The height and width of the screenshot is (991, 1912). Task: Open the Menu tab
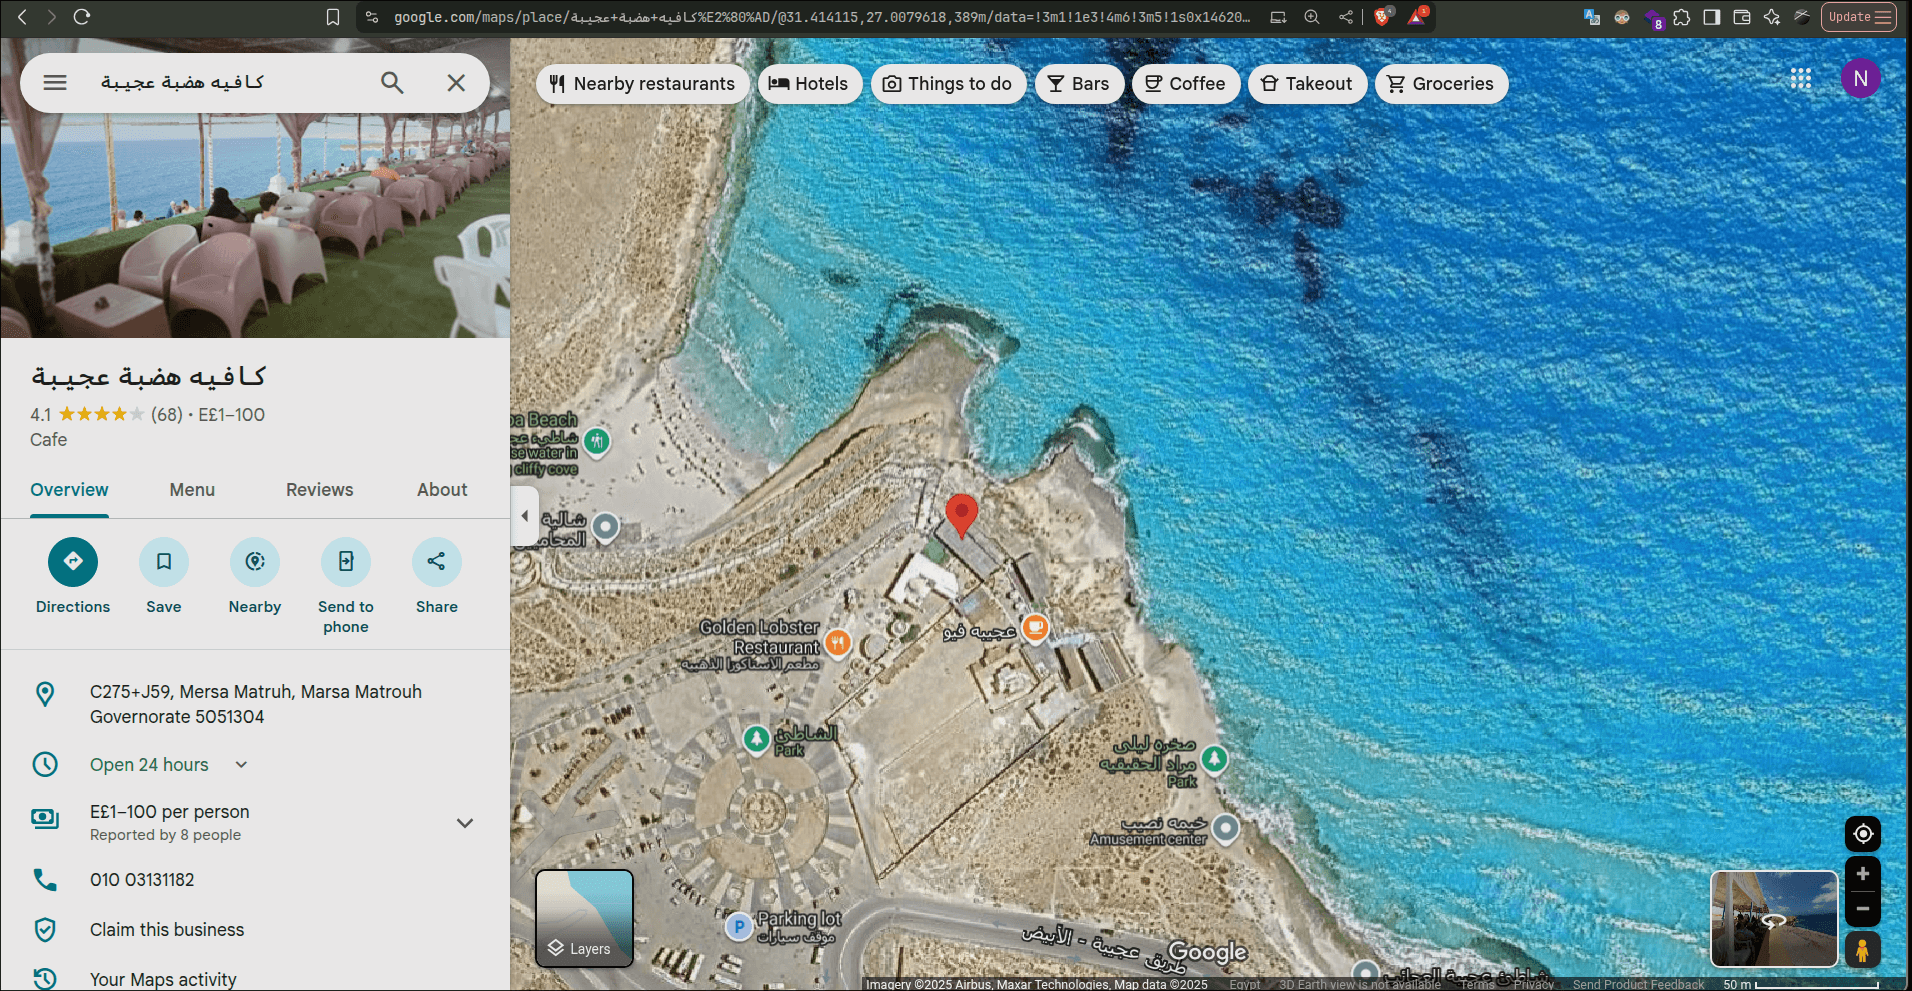192,490
